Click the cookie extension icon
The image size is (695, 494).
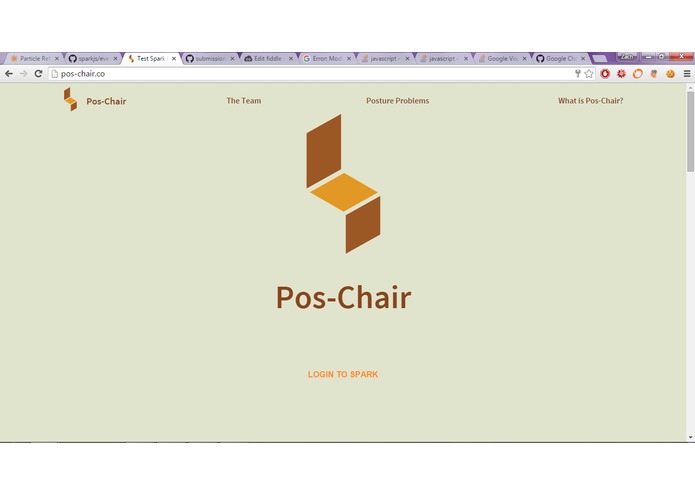(x=670, y=74)
